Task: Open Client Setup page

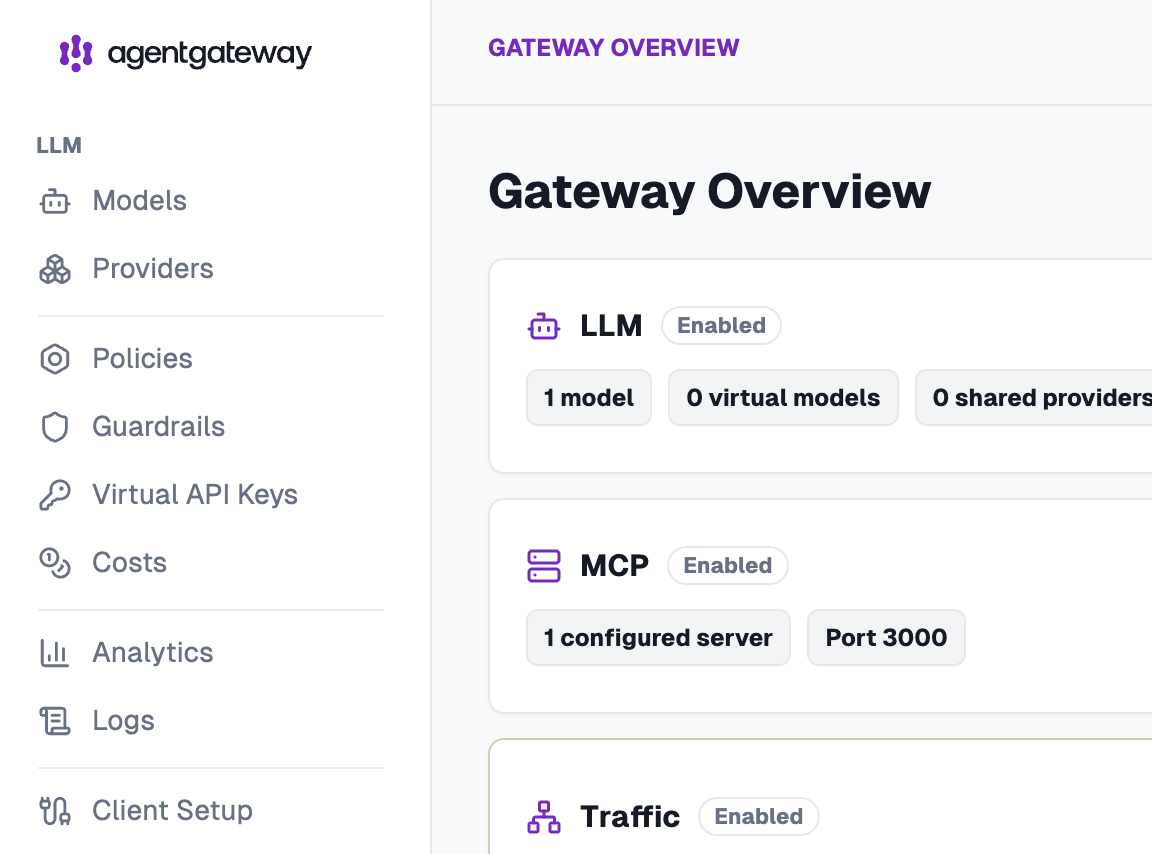Action: tap(173, 811)
